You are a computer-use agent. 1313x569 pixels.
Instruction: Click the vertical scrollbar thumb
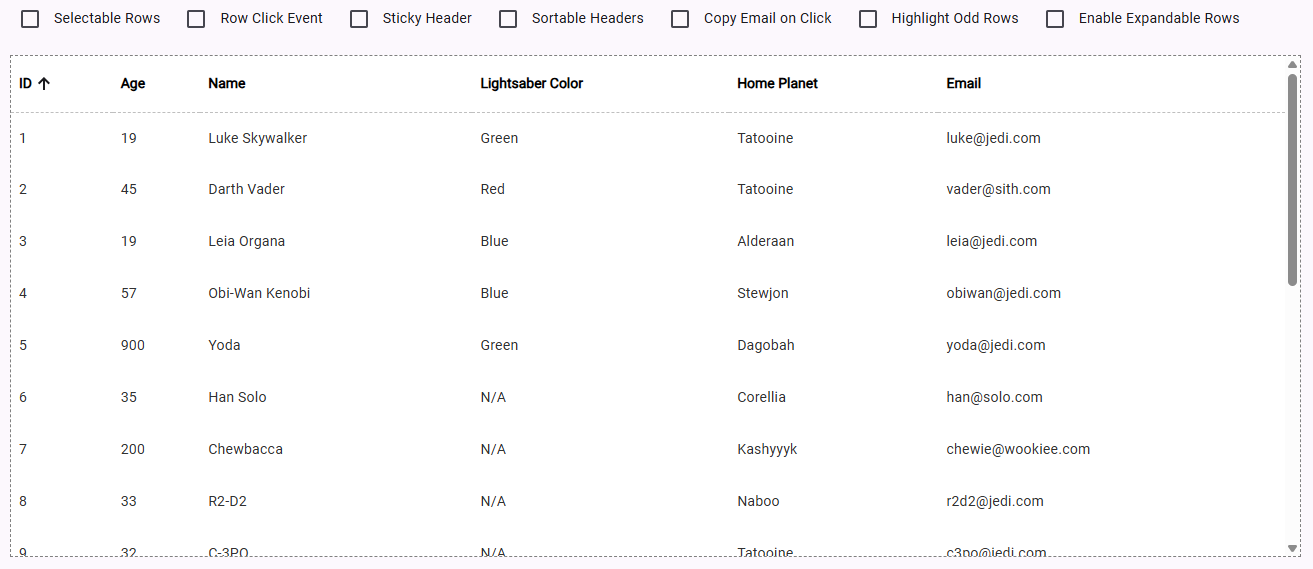pyautogui.click(x=1292, y=180)
